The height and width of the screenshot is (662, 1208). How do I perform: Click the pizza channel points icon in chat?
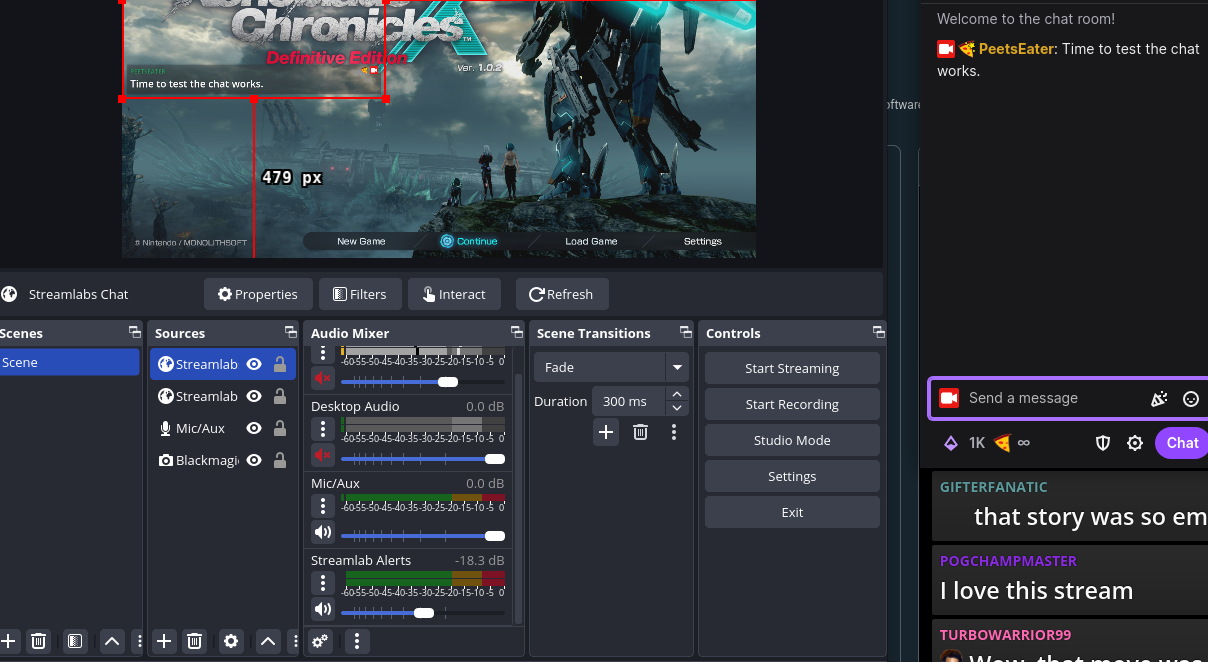1002,443
